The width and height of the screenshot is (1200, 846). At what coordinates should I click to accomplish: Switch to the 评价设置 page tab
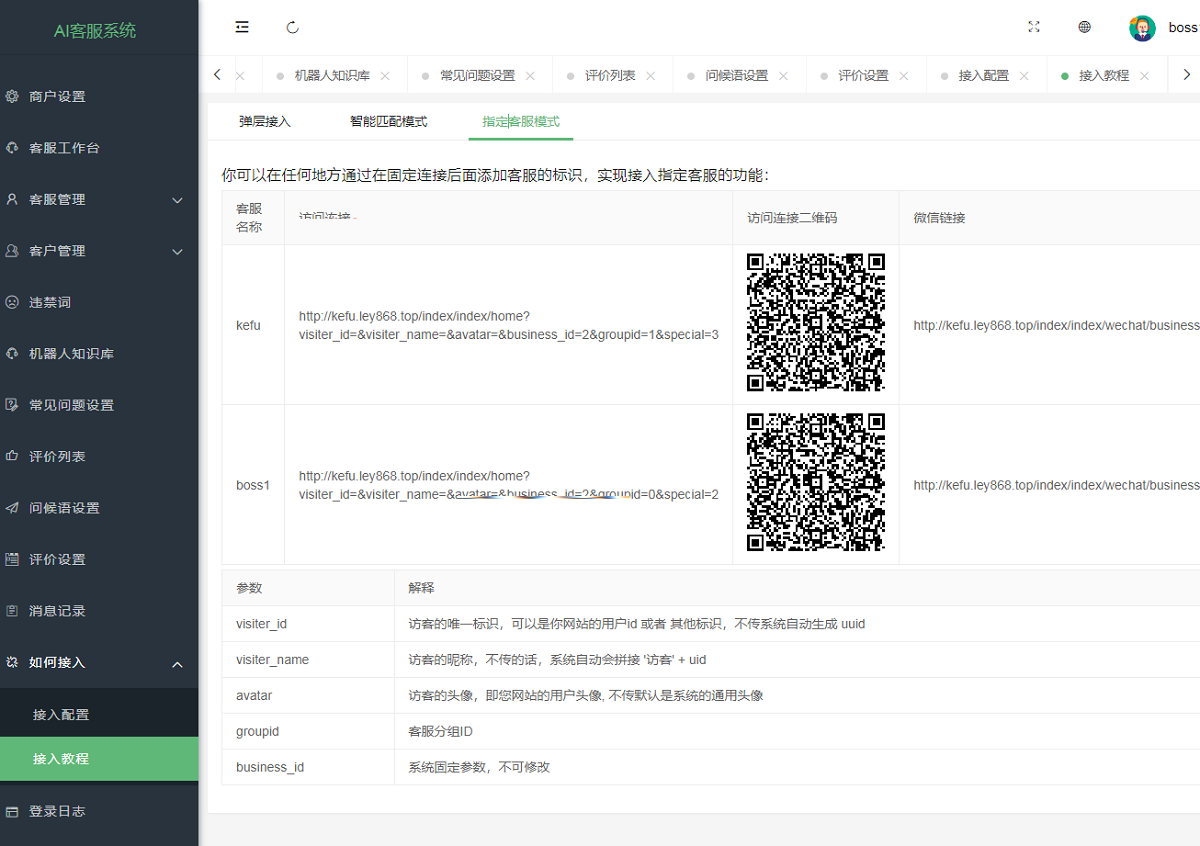(864, 76)
